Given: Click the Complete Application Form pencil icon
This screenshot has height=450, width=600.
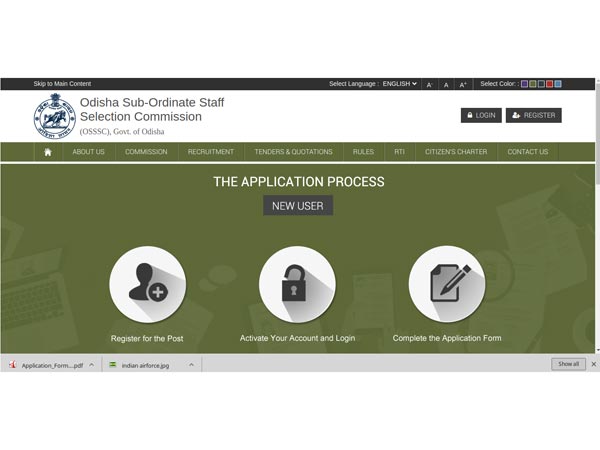Looking at the screenshot, I should [x=447, y=285].
